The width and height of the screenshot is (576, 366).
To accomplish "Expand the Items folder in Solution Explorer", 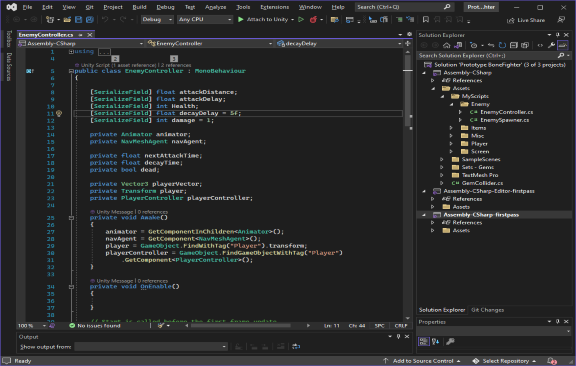I will point(451,128).
